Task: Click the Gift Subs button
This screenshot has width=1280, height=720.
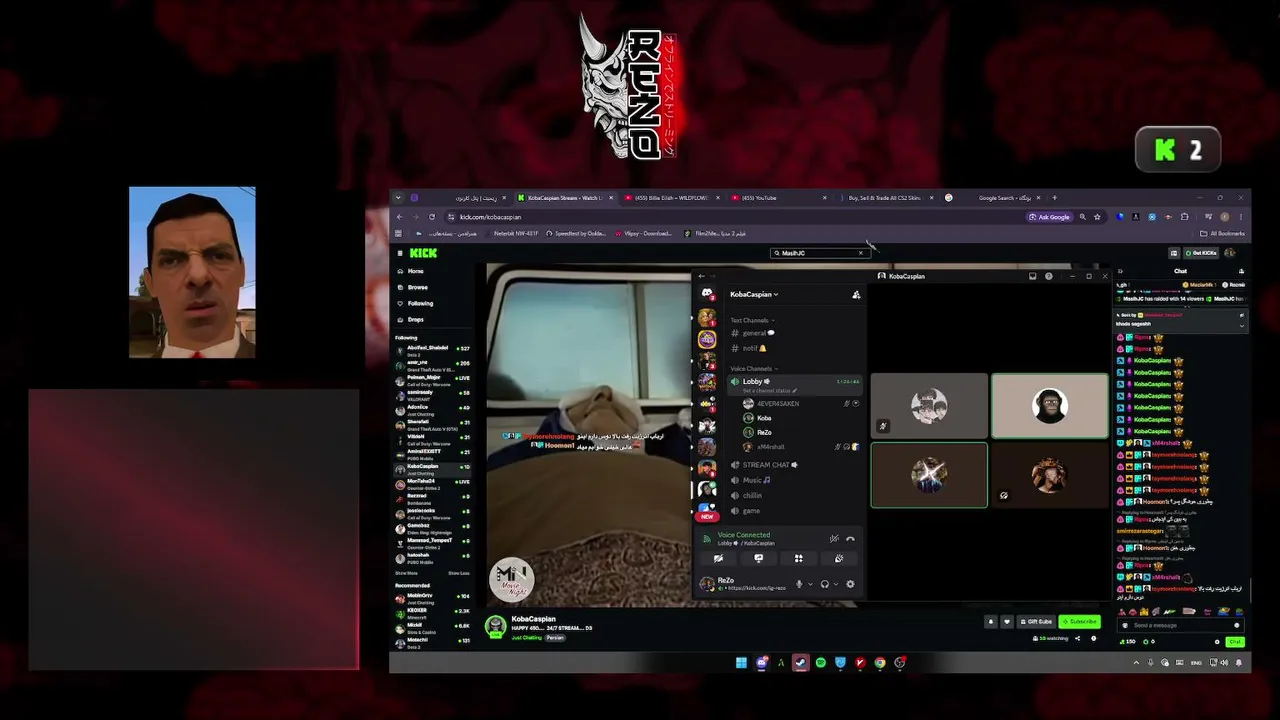Action: 1036,621
